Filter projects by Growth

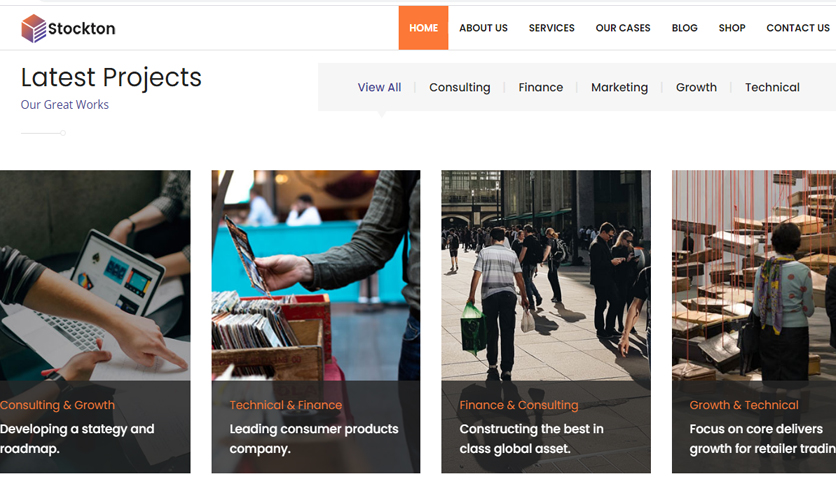[x=696, y=87]
